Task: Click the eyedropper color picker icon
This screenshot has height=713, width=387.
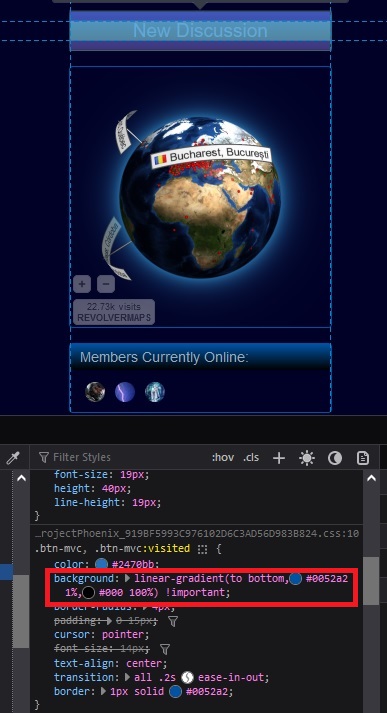Action: tap(12, 457)
